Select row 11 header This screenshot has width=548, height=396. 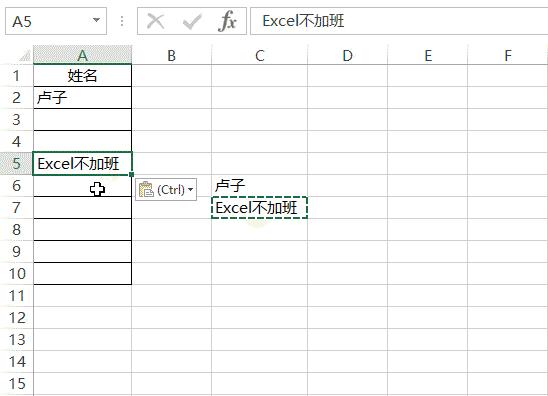pos(16,296)
